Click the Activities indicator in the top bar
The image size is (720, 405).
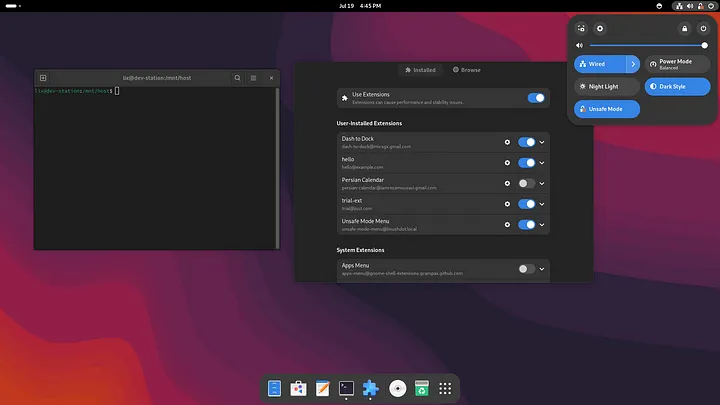[13, 6]
